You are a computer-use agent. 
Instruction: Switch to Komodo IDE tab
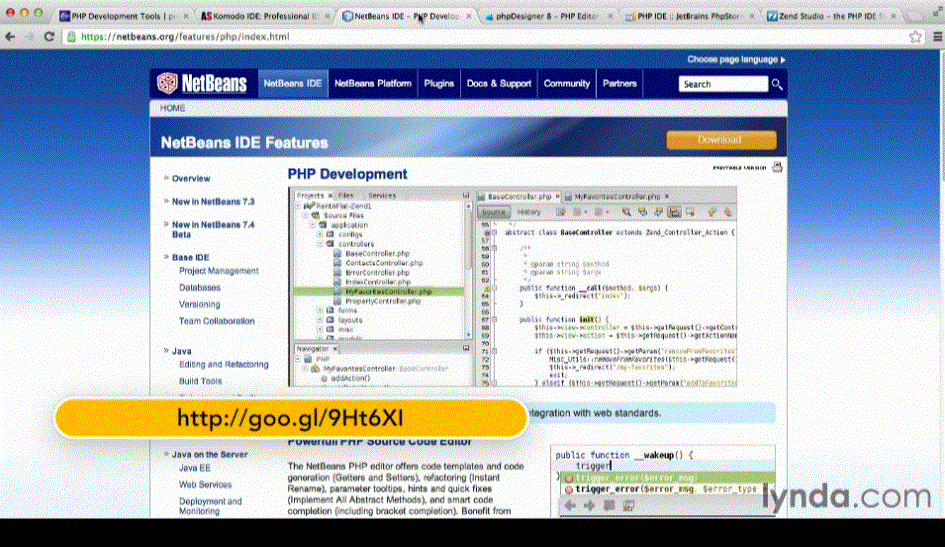264,16
